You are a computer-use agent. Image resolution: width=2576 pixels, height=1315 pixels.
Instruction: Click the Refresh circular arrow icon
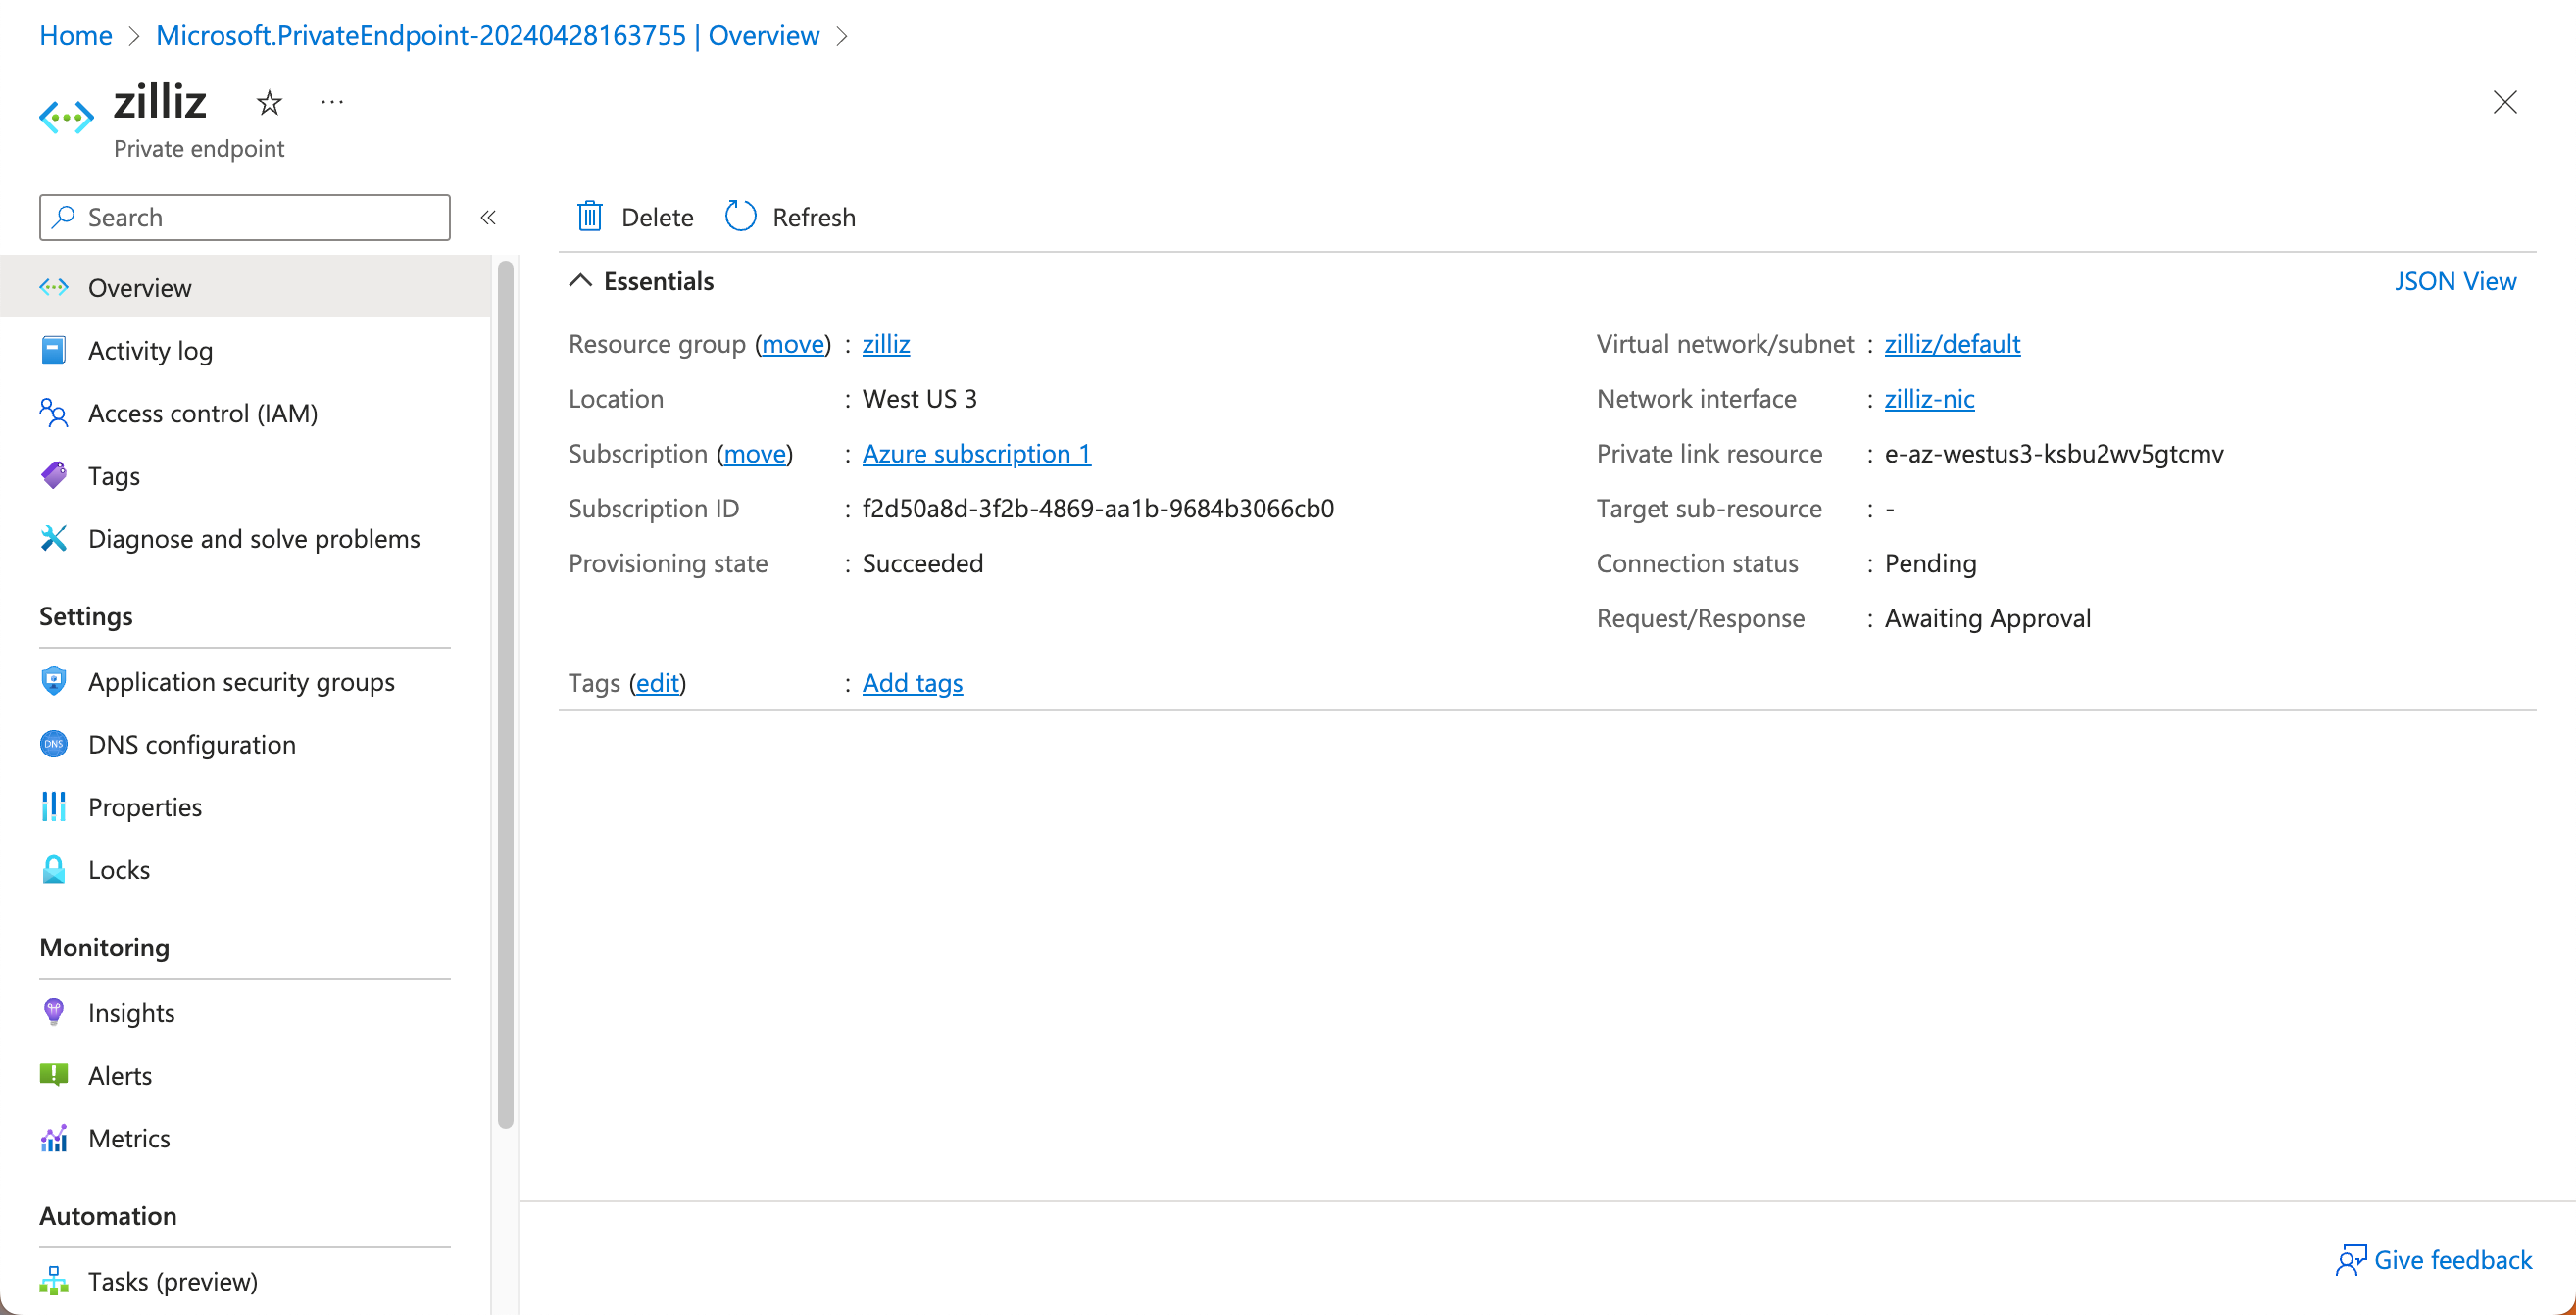(740, 217)
